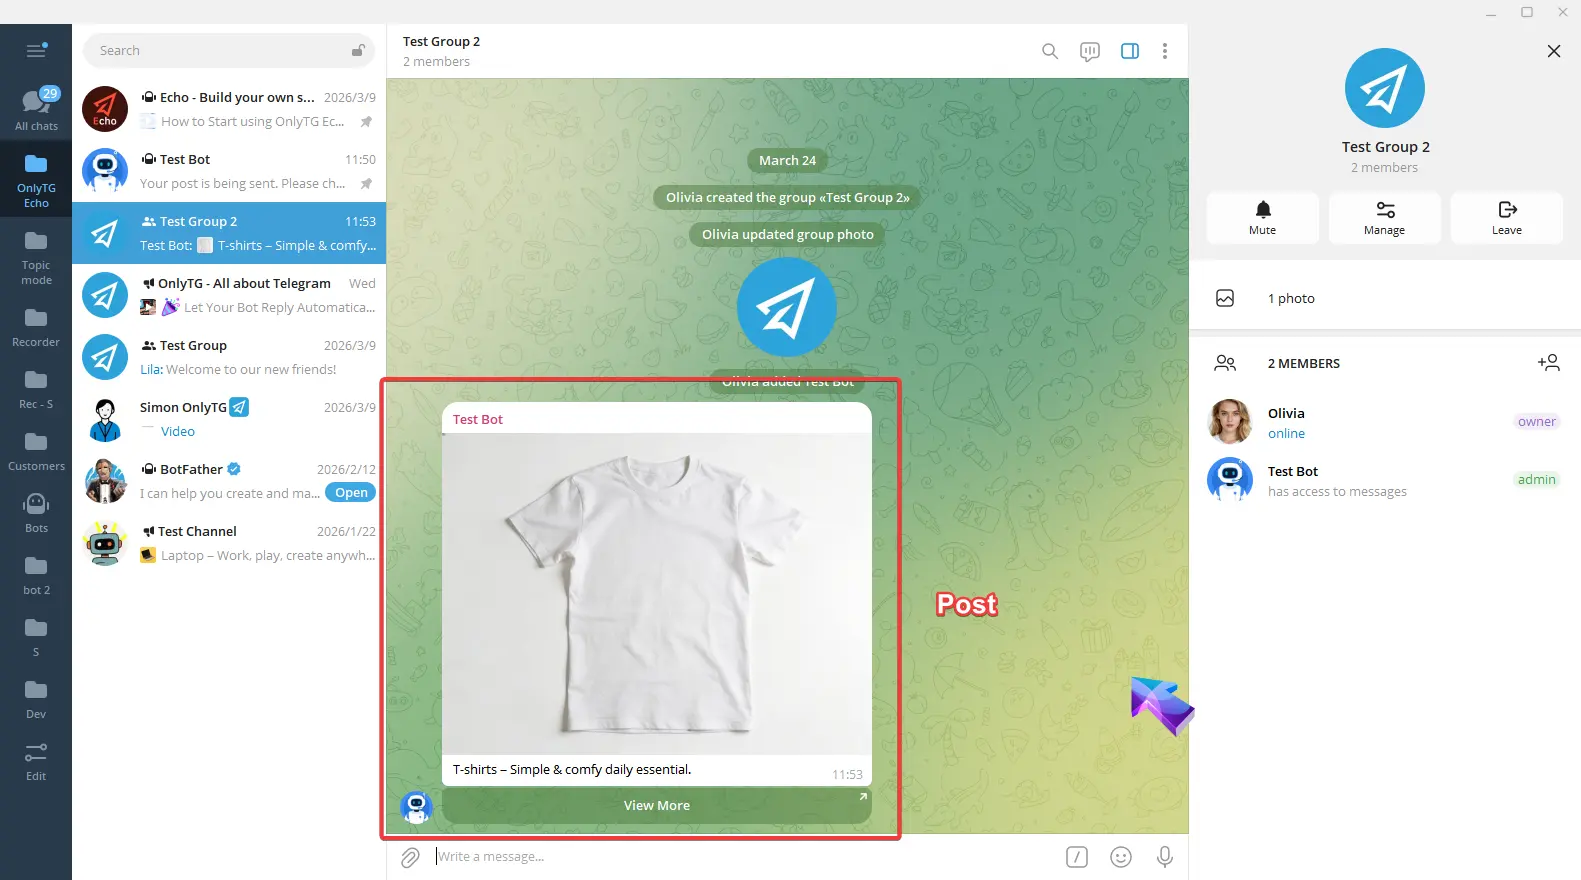Open the 1 photo shared media row
This screenshot has height=880, width=1581.
1290,298
